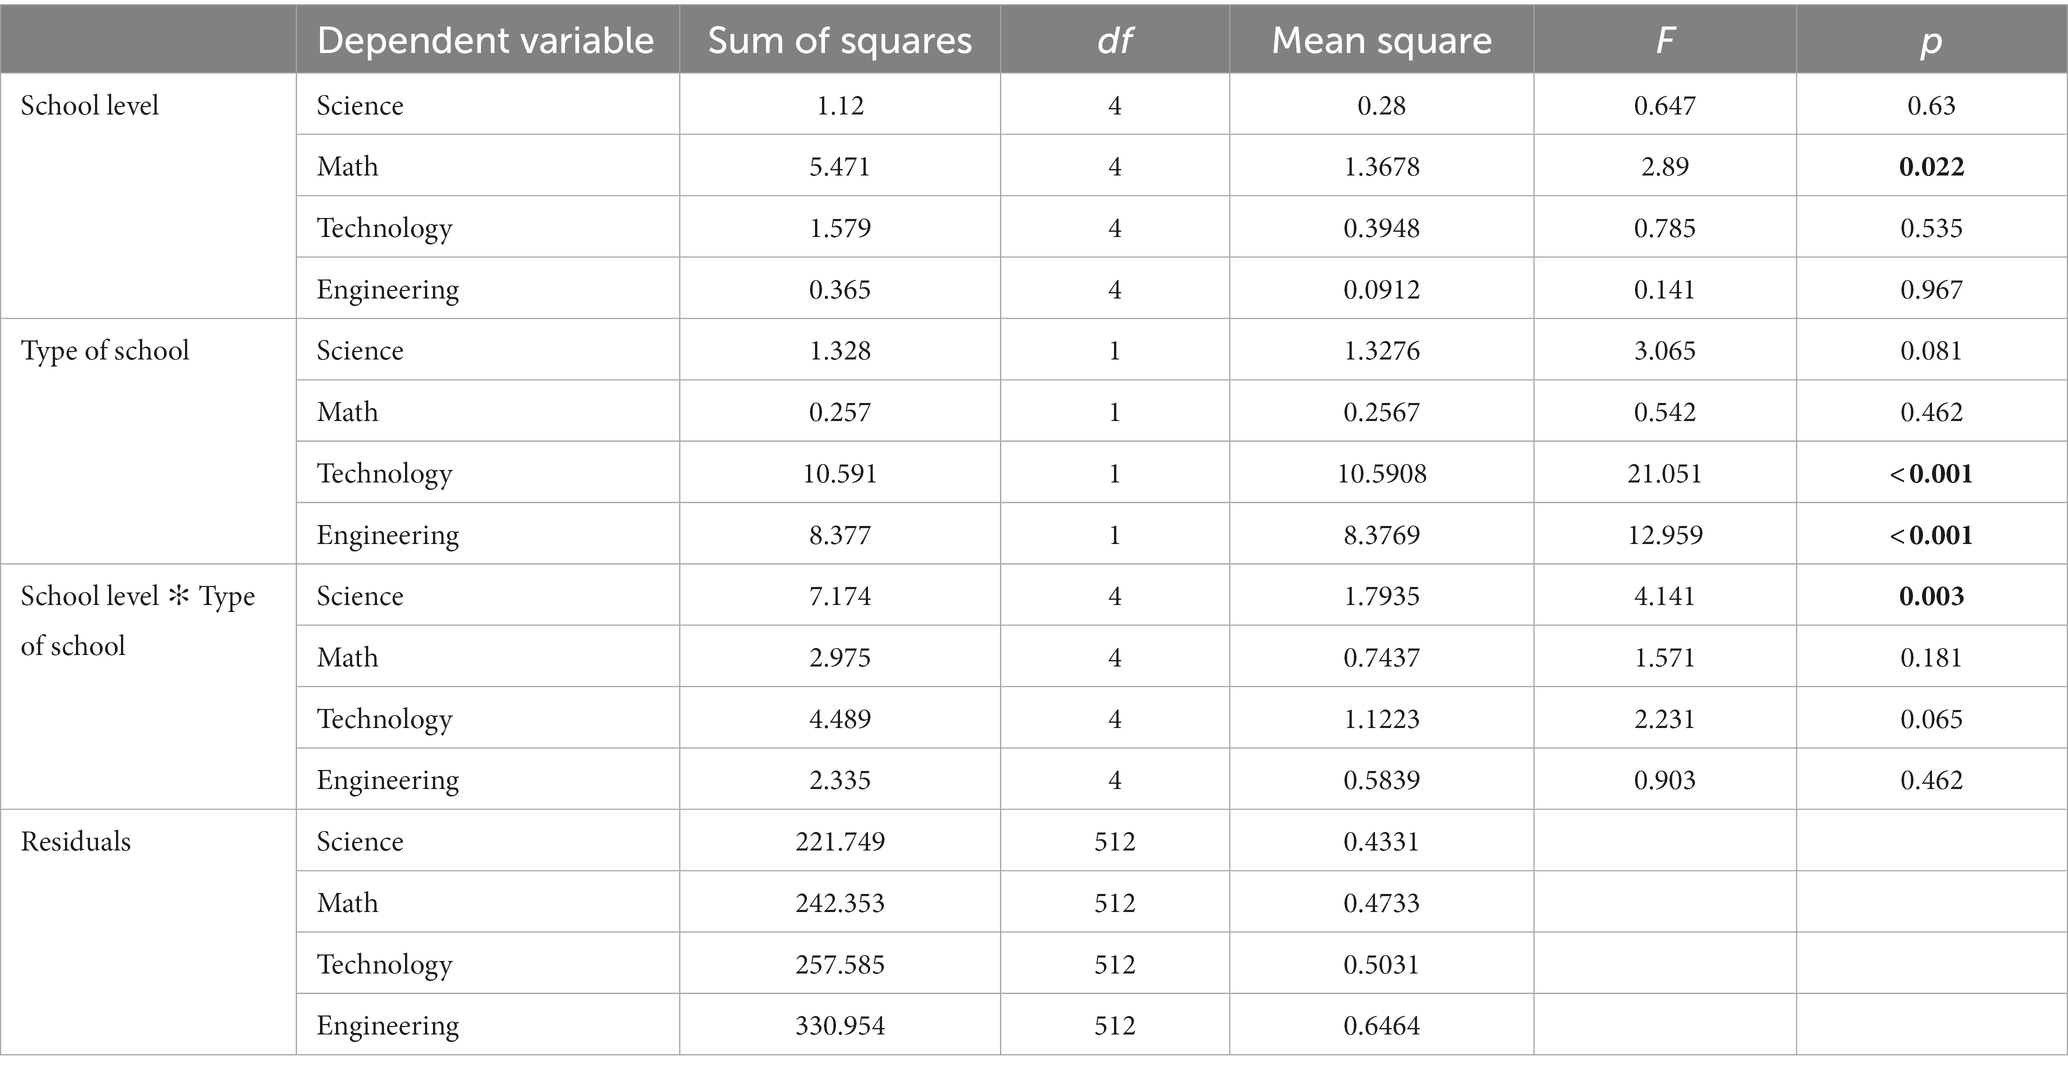Click the df column header
The image size is (2068, 1073).
(1115, 41)
